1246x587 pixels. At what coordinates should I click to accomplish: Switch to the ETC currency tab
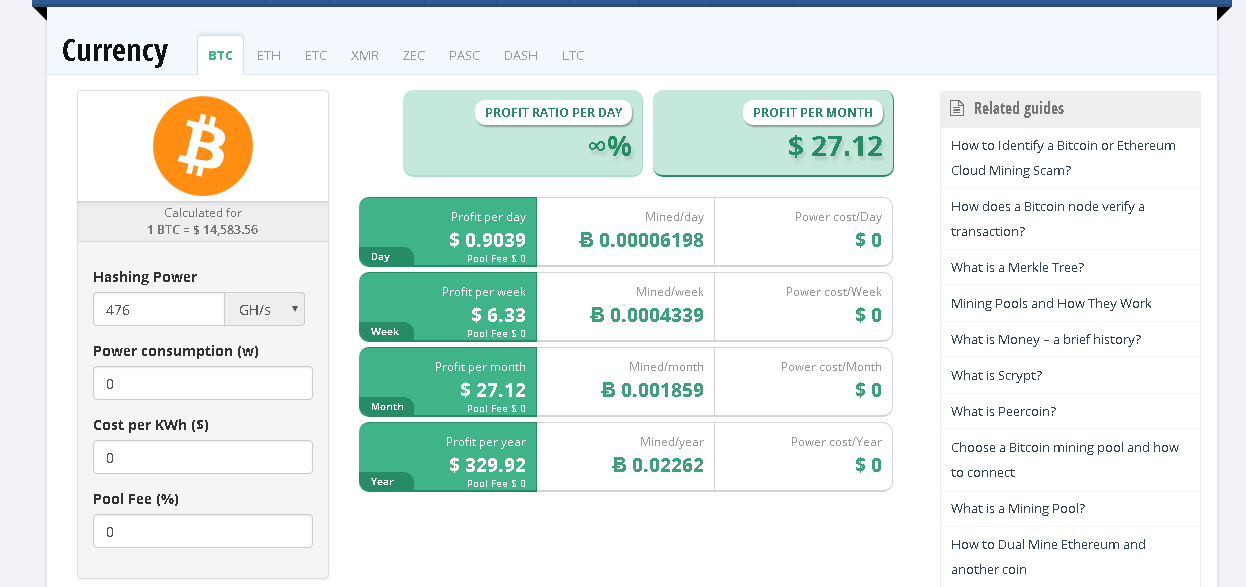pos(316,55)
